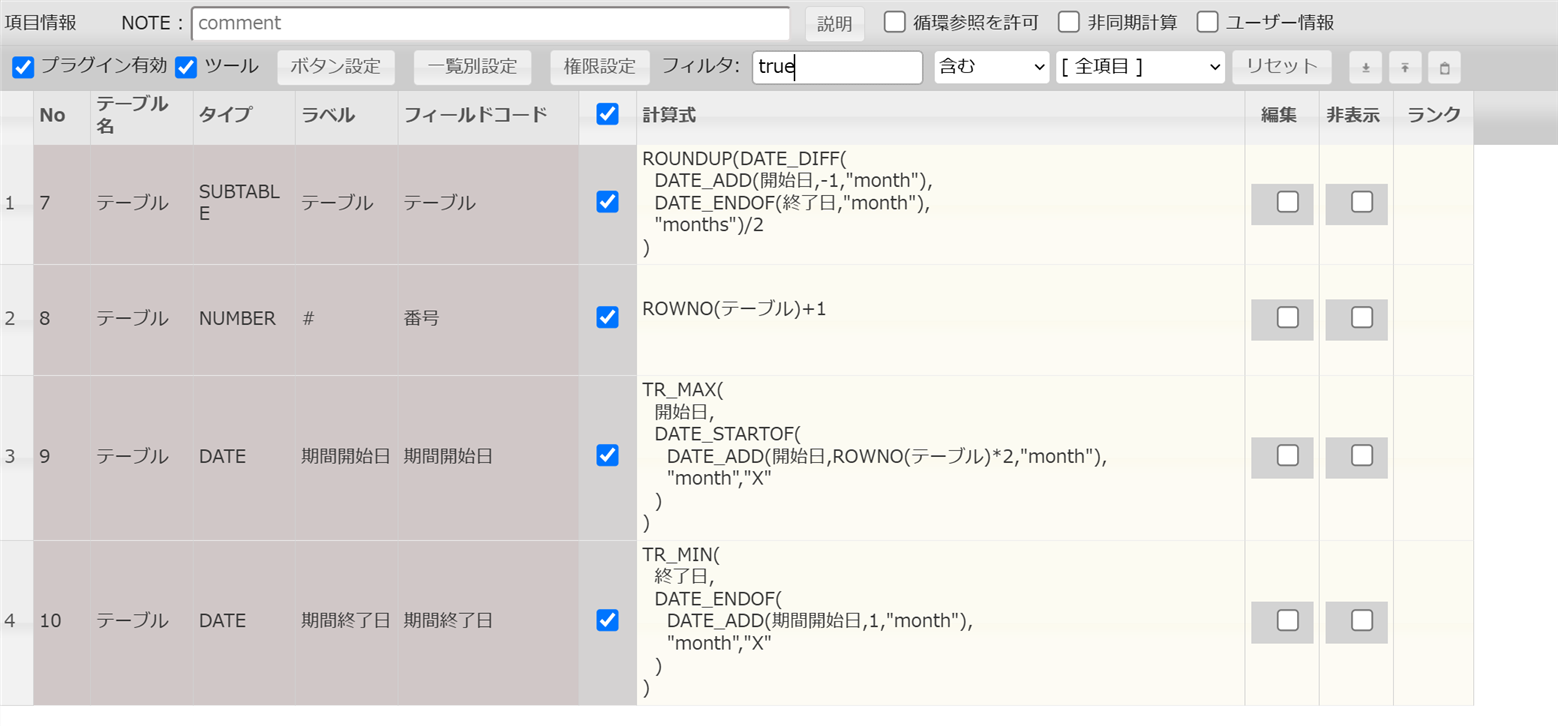
Task: Uncheck the enable checkbox for 番号 row
Action: click(607, 317)
